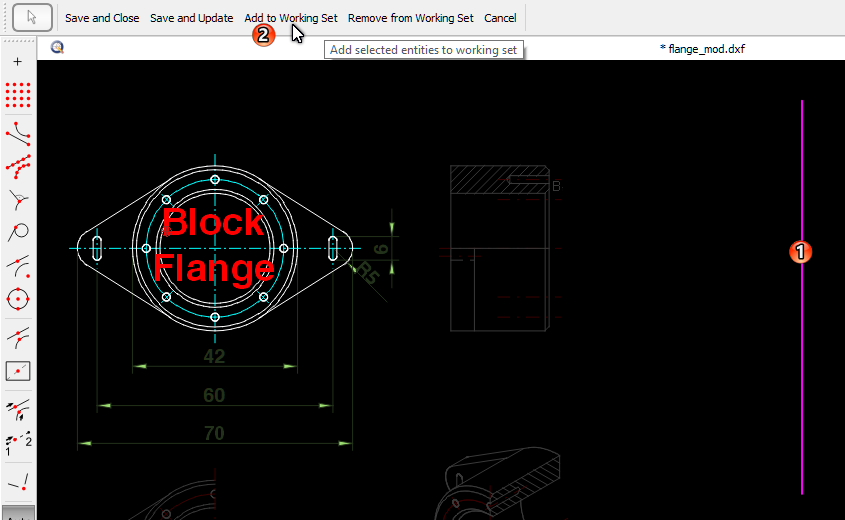The width and height of the screenshot is (845, 520).
Task: Select the Free snap plus icon
Action: pyautogui.click(x=18, y=62)
